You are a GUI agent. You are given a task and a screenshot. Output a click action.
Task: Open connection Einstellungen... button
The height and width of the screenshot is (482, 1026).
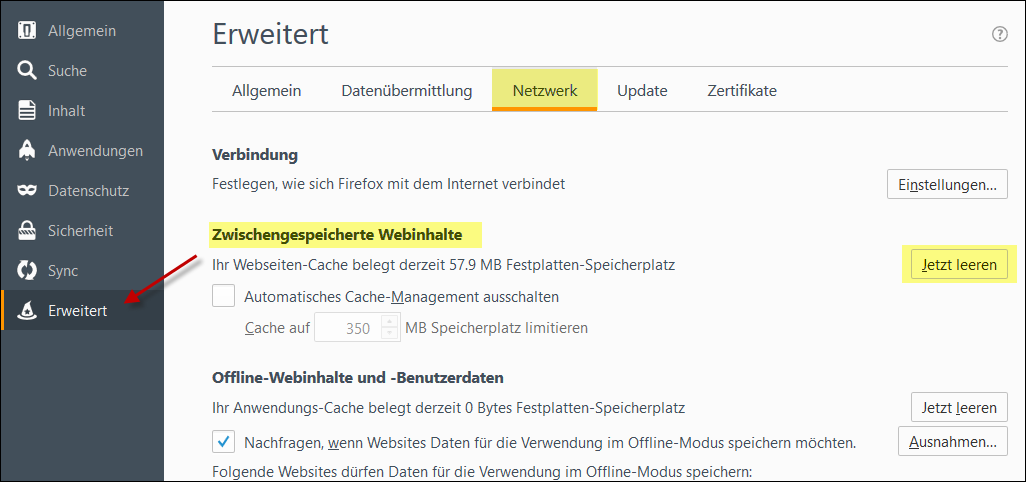coord(947,184)
